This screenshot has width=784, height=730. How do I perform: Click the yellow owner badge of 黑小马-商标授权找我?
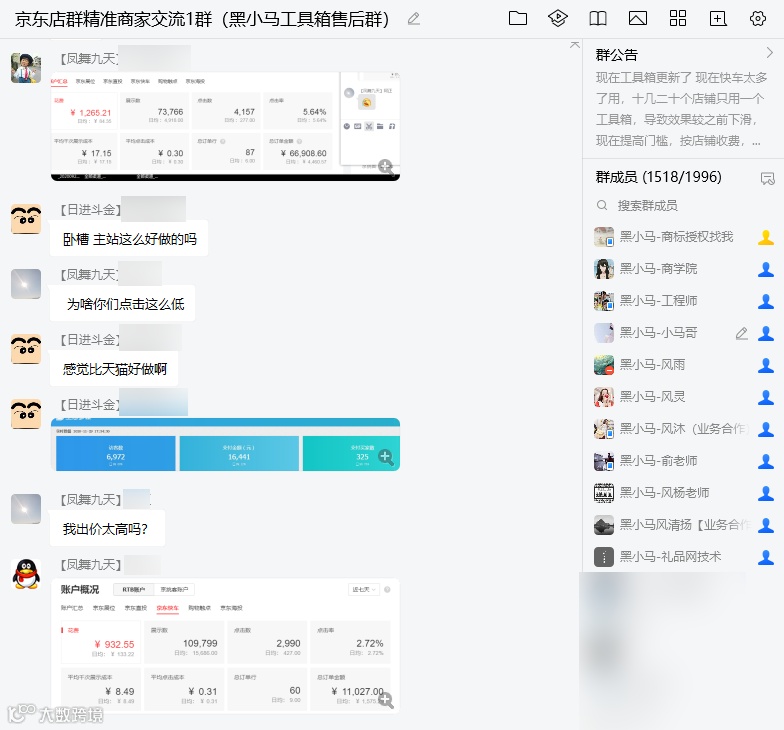pyautogui.click(x=766, y=237)
